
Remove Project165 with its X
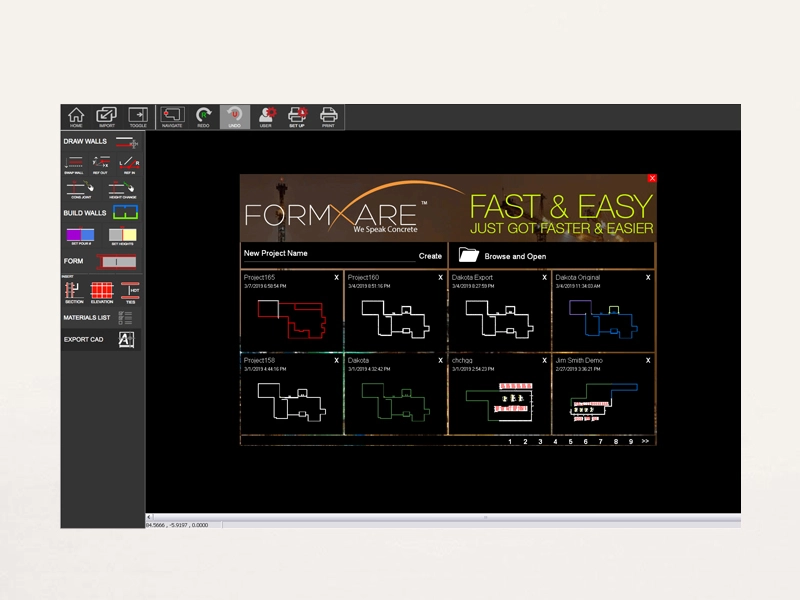pyautogui.click(x=336, y=278)
